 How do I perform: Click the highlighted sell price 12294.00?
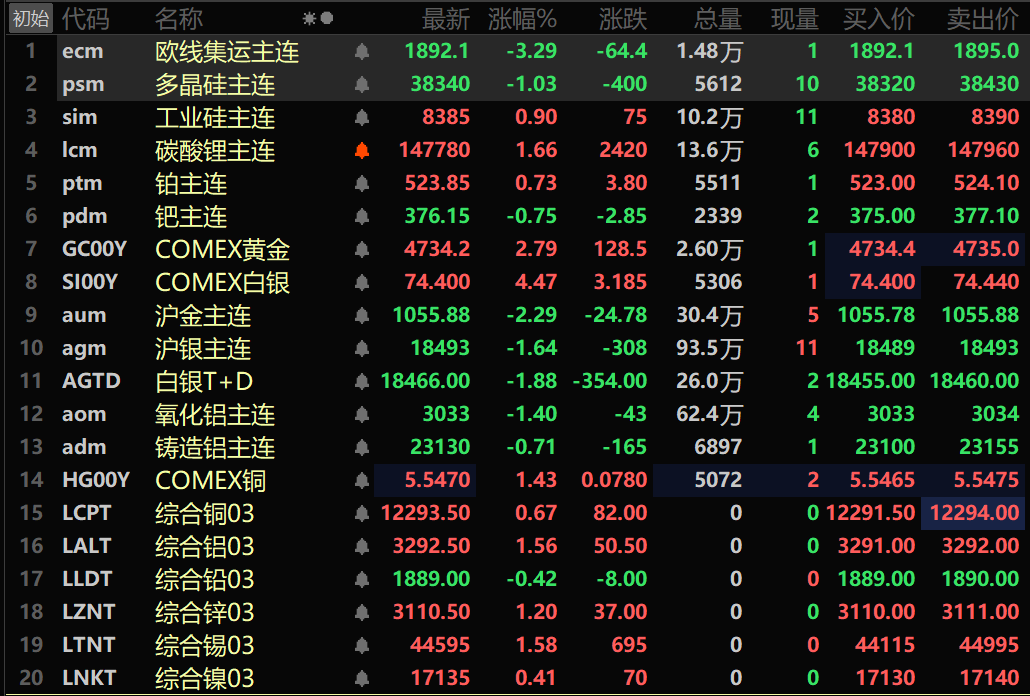[x=974, y=513]
